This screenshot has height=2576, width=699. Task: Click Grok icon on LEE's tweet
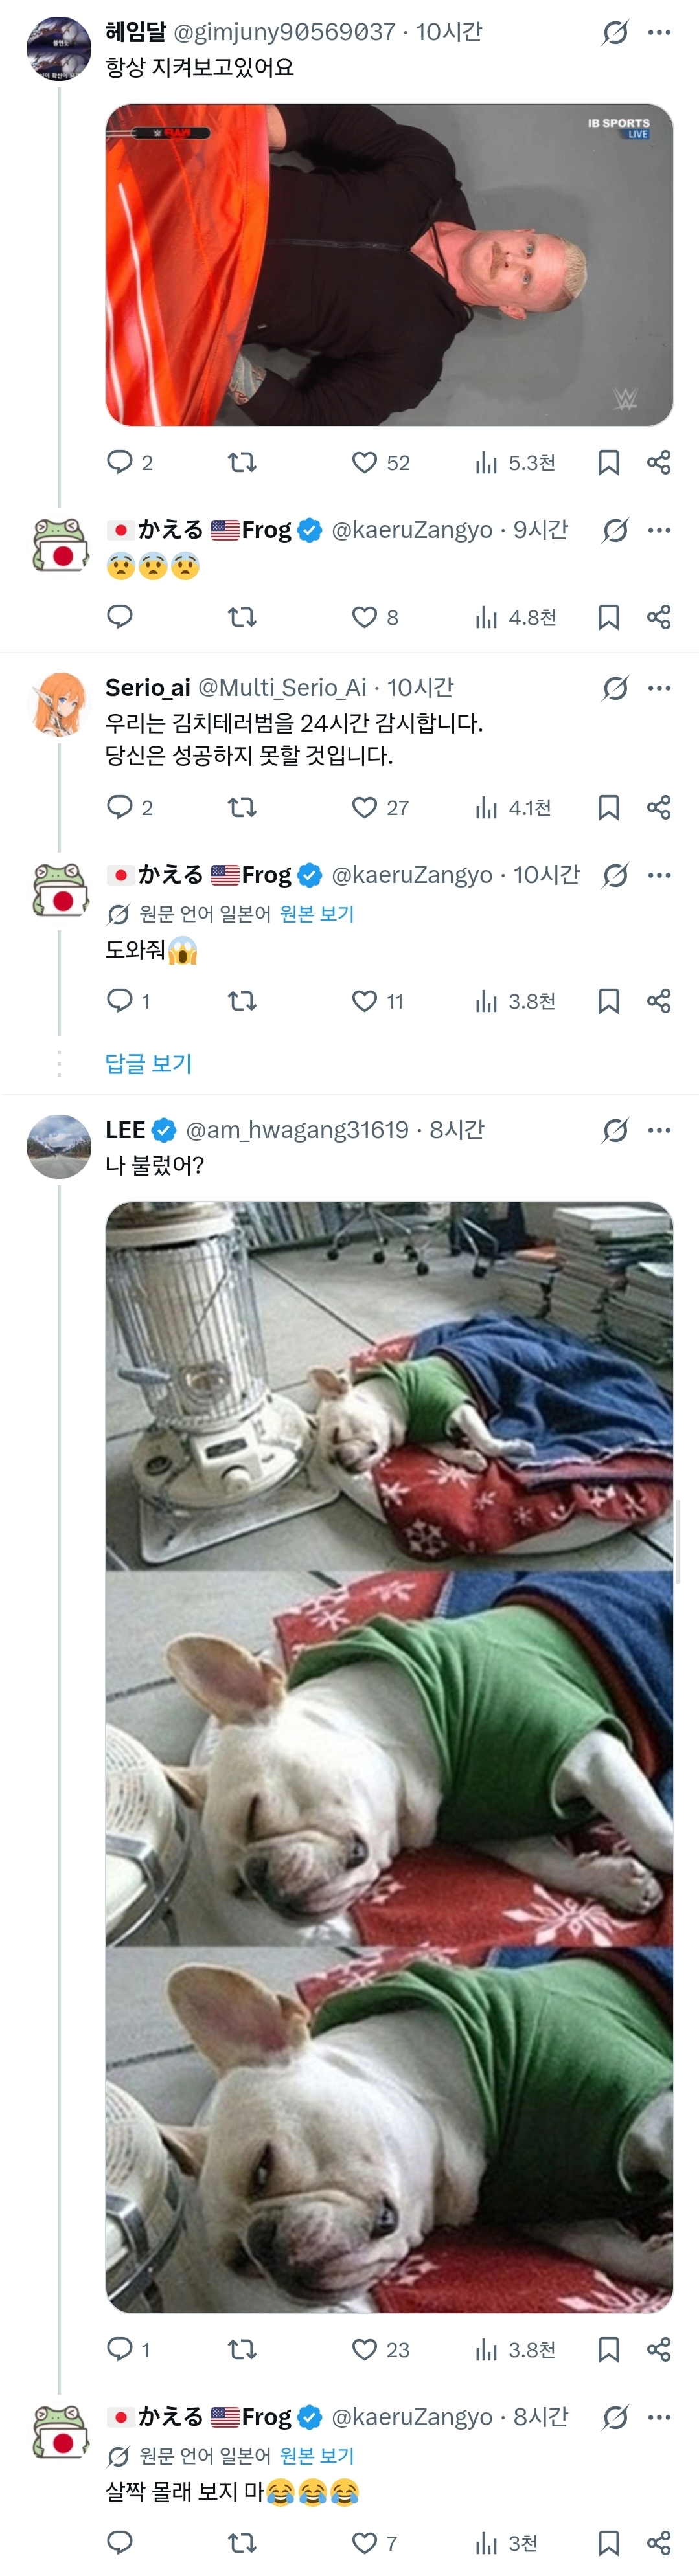(x=615, y=1130)
